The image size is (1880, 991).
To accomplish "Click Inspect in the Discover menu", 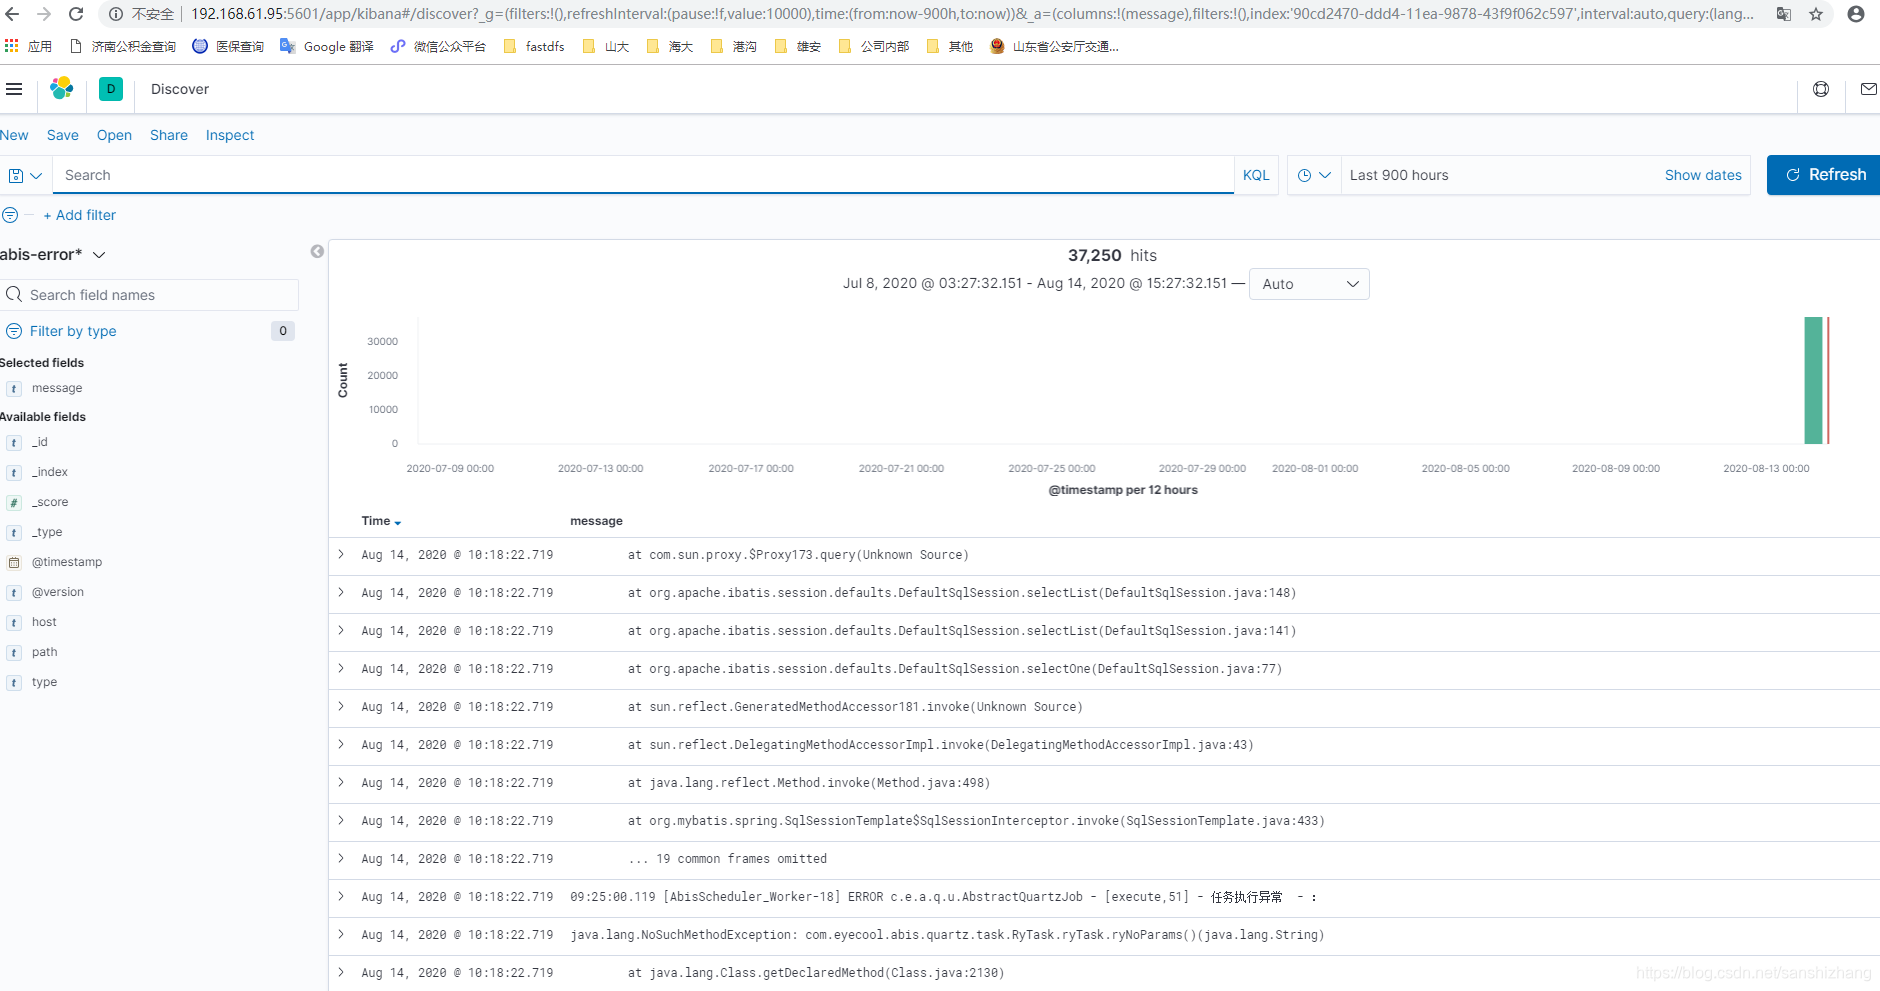I will pos(230,135).
